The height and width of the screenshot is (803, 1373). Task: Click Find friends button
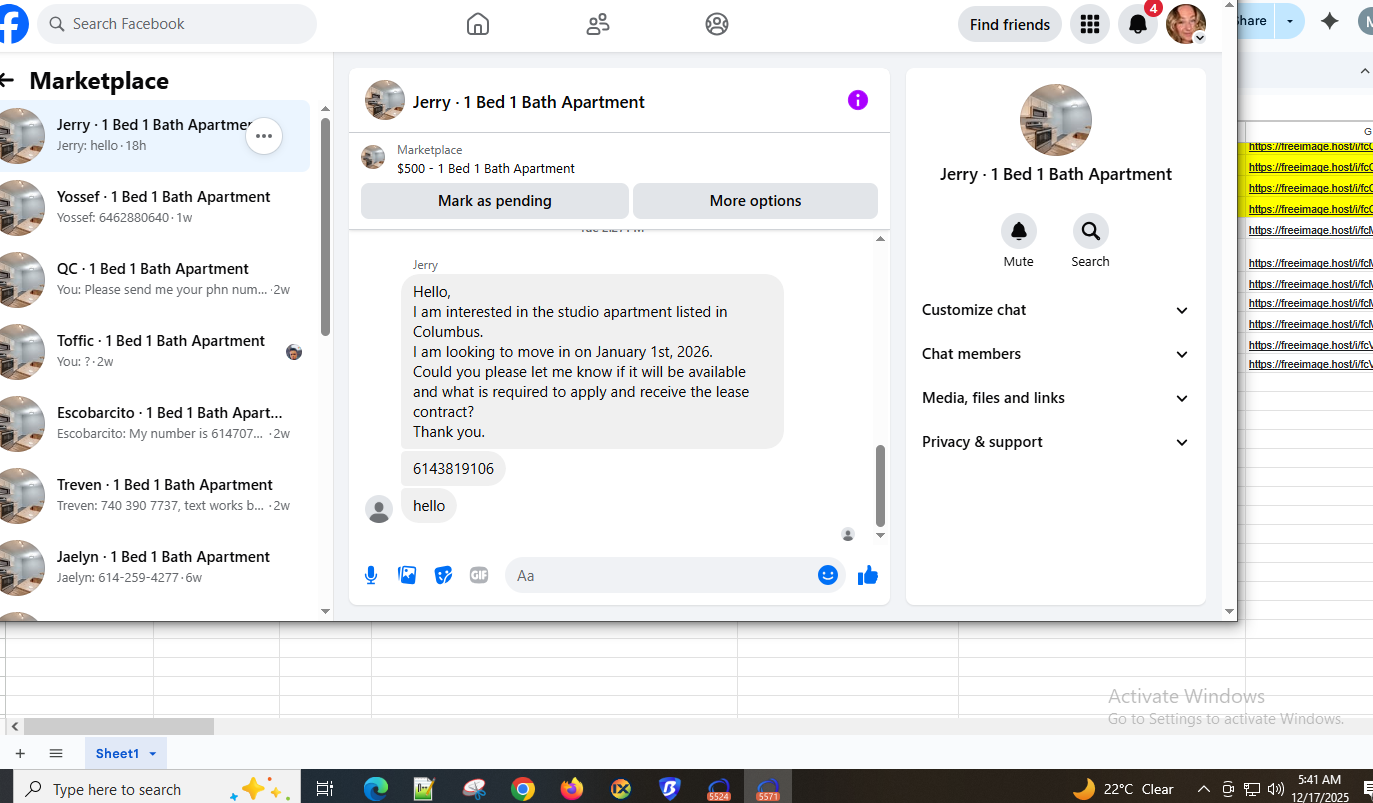tap(1010, 24)
